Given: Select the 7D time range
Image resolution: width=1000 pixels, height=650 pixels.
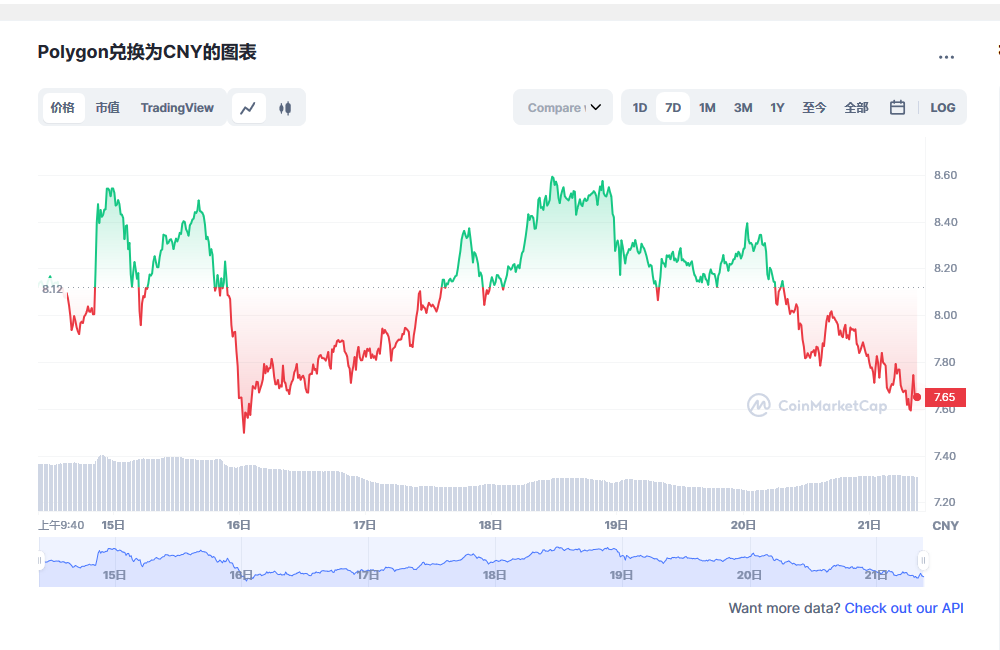Looking at the screenshot, I should point(673,107).
